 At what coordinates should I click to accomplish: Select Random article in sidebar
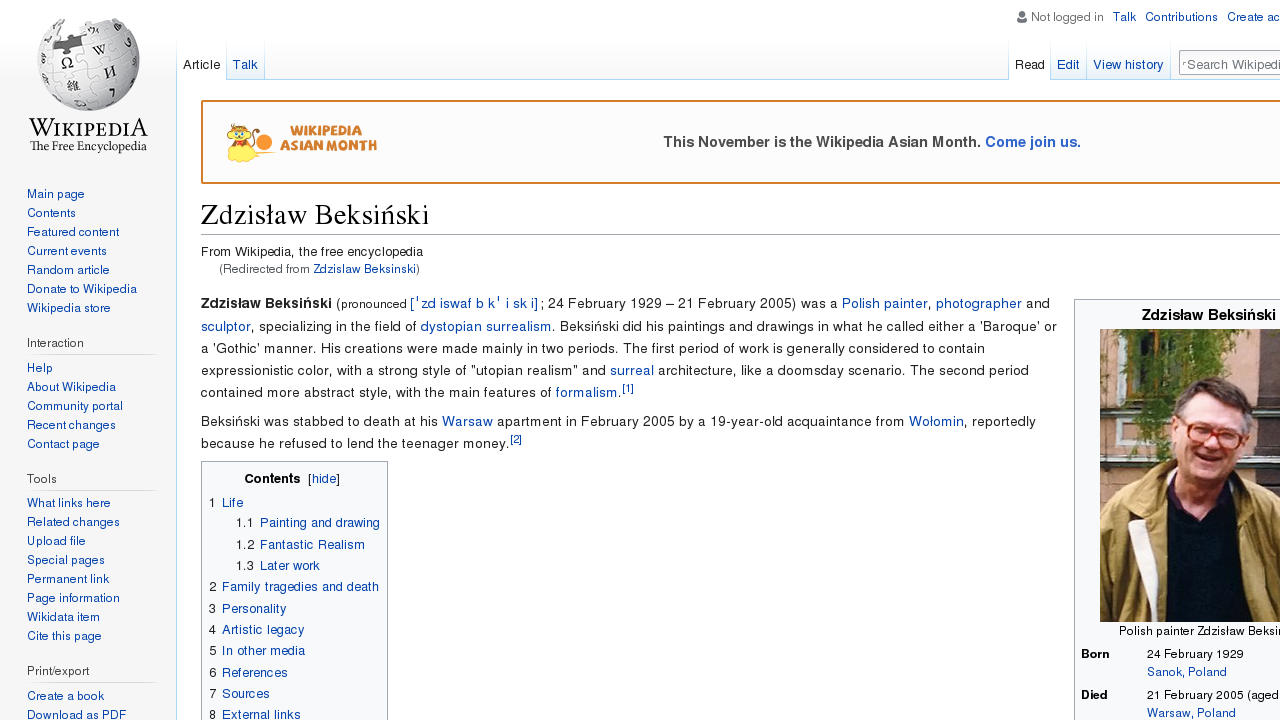point(68,270)
